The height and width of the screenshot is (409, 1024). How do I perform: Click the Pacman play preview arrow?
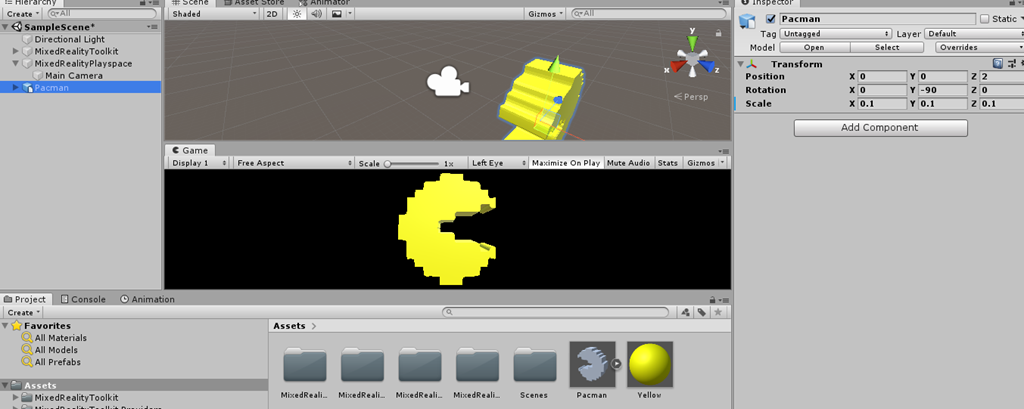point(617,364)
